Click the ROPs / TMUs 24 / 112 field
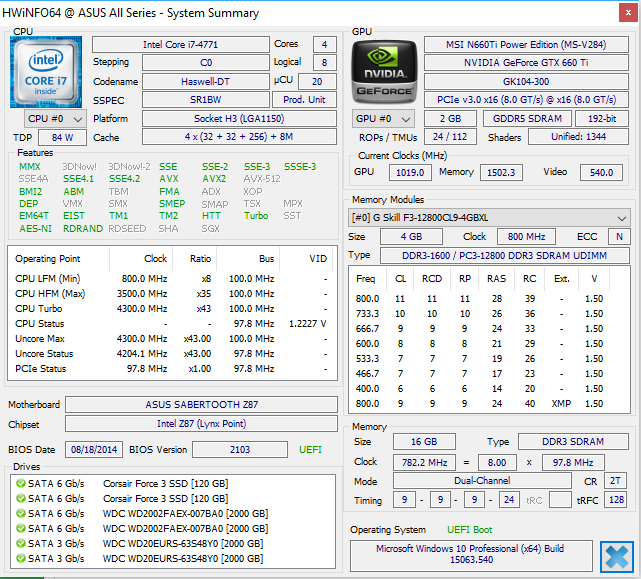 (x=450, y=137)
